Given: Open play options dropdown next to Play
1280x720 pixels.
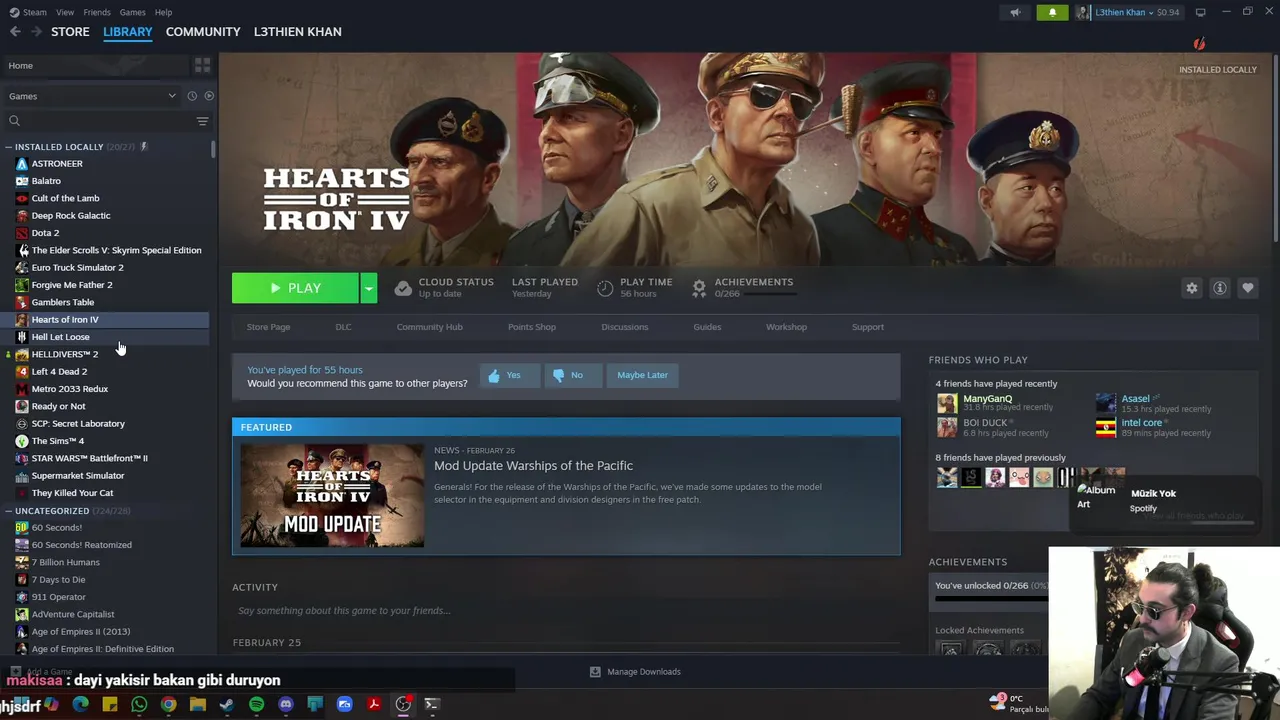Looking at the screenshot, I should [x=368, y=288].
